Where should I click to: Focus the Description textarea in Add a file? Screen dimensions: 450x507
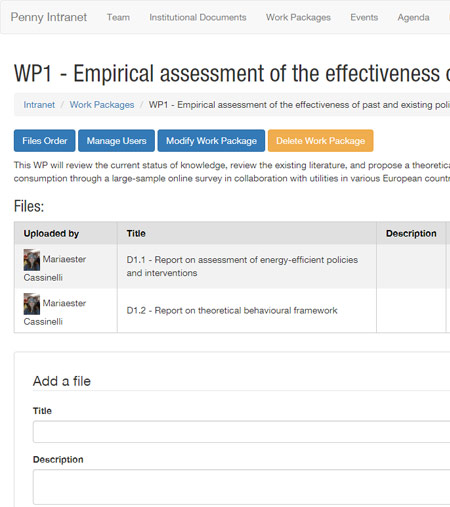click(241, 487)
